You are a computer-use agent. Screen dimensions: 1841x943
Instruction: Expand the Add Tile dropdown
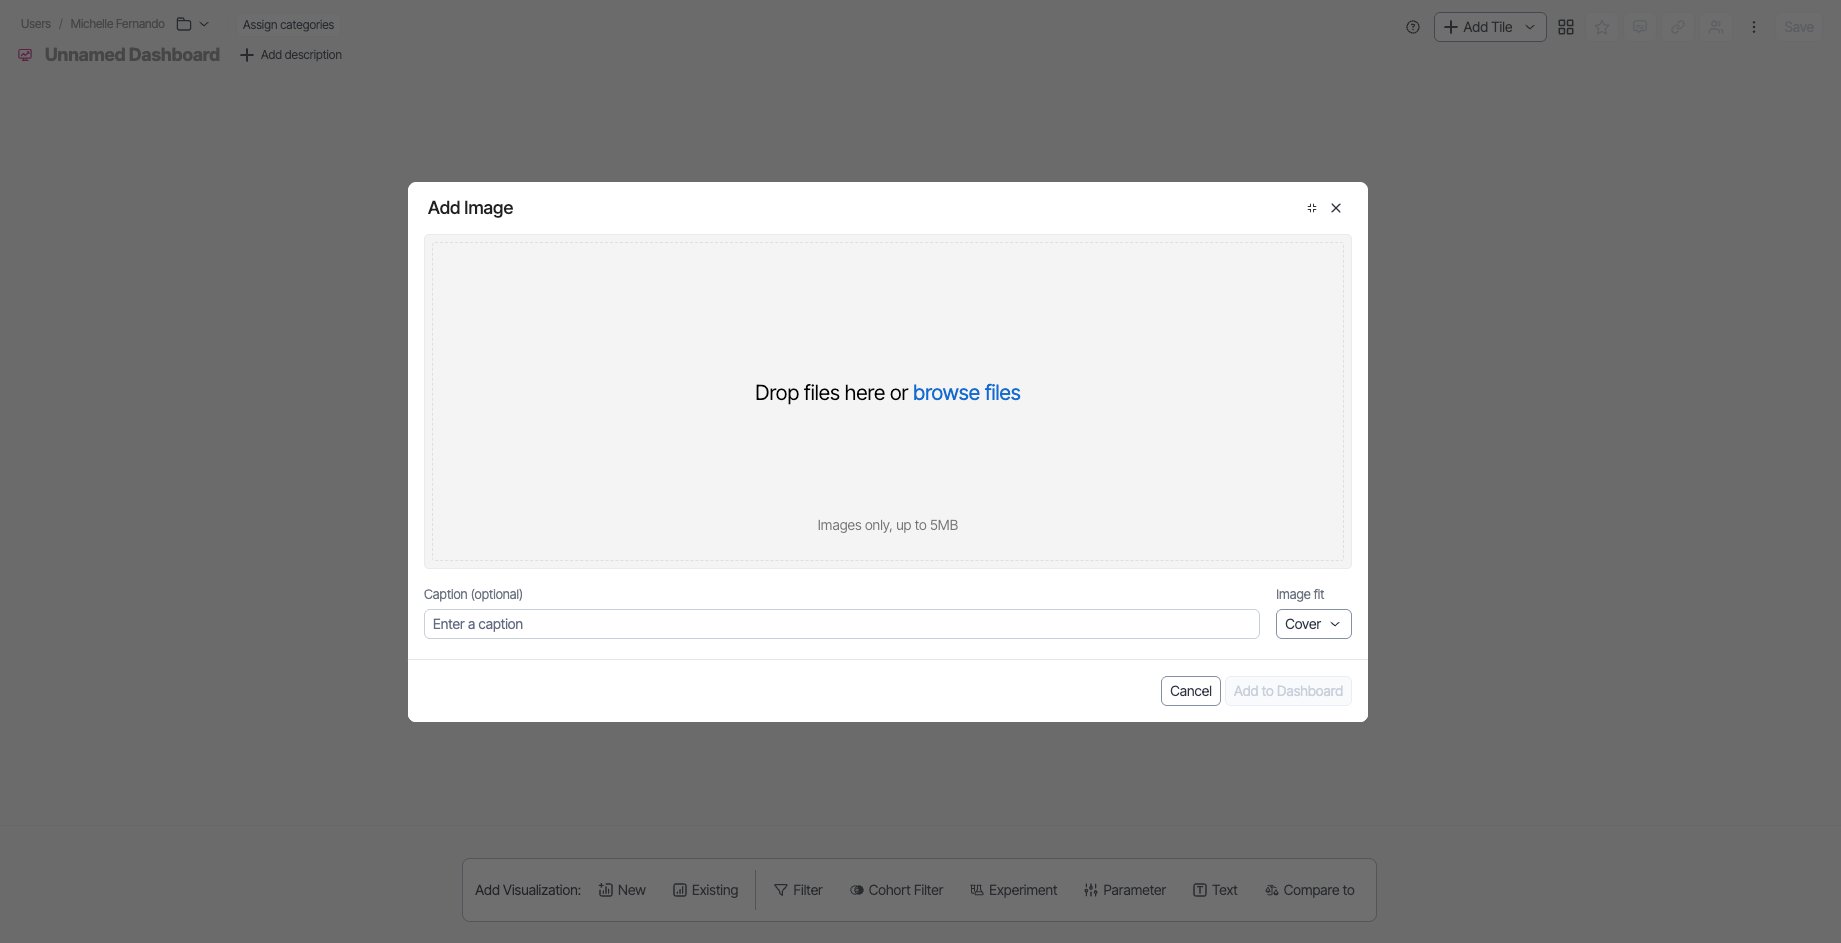coord(1529,27)
